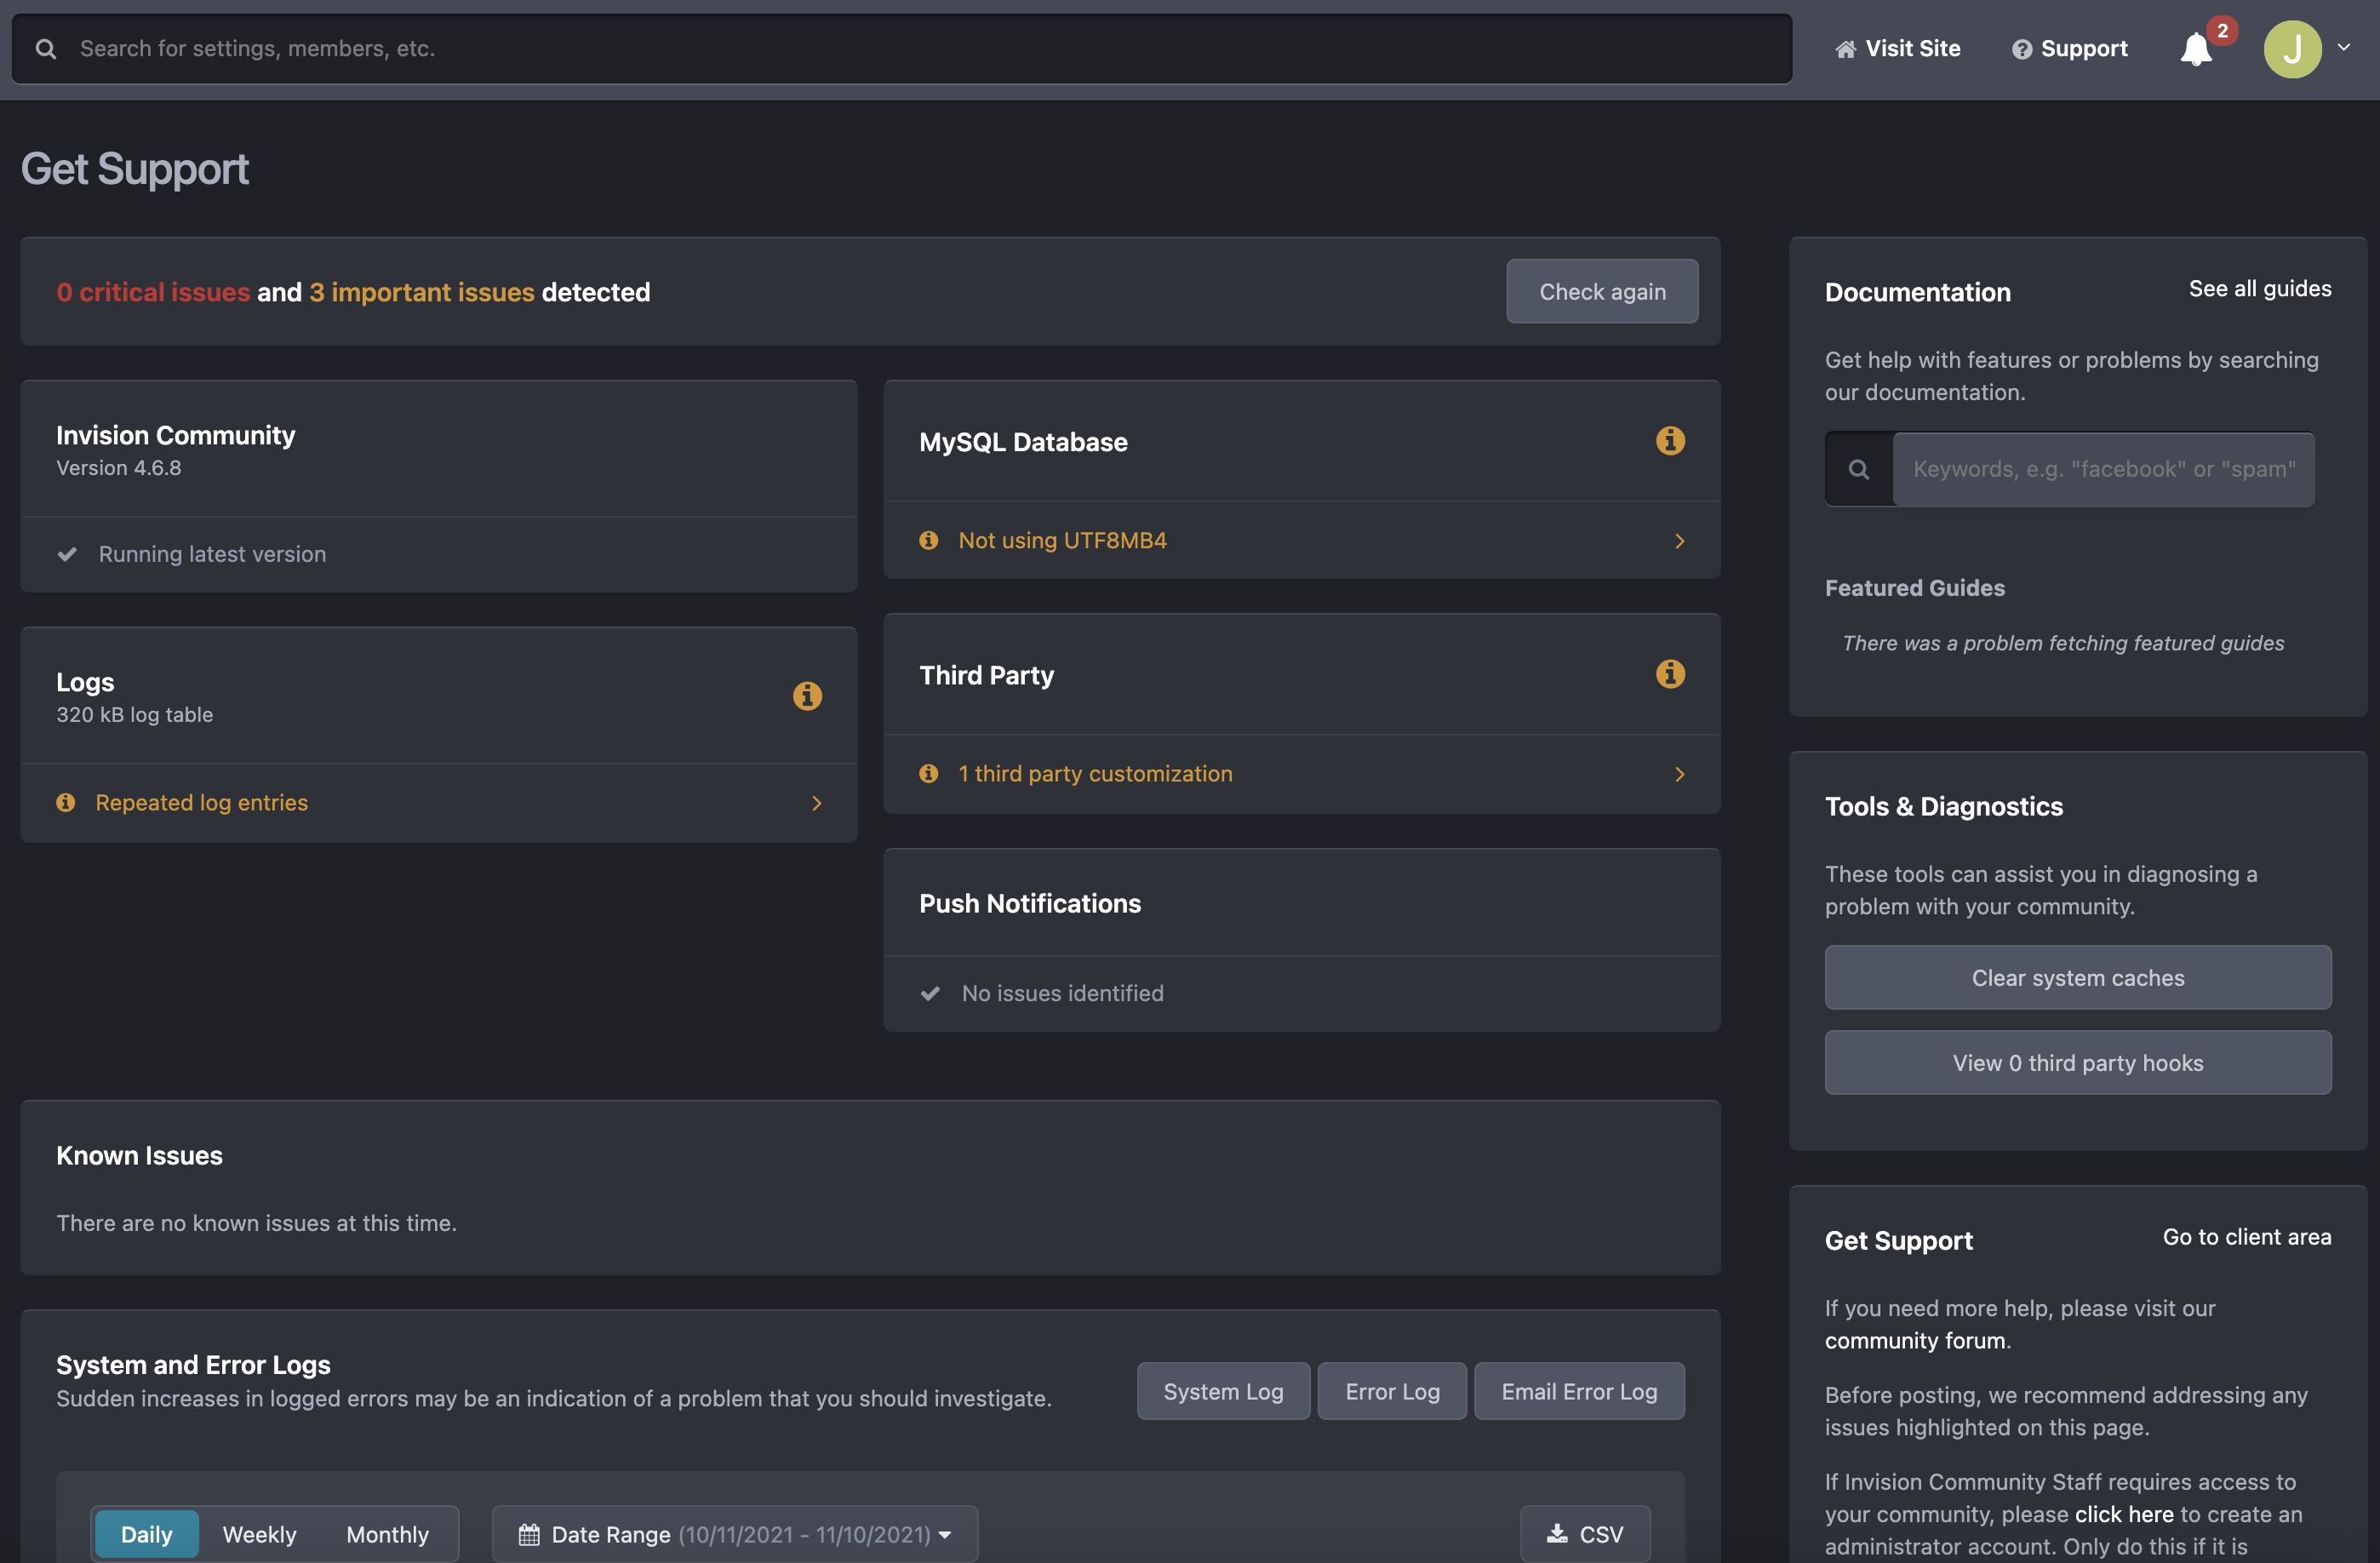Click the info icon beside Logs
The width and height of the screenshot is (2380, 1563).
tap(807, 696)
